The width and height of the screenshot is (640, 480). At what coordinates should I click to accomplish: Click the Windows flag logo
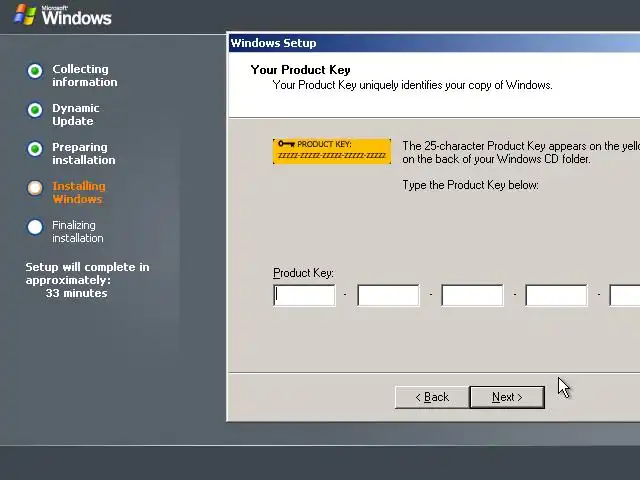point(25,15)
